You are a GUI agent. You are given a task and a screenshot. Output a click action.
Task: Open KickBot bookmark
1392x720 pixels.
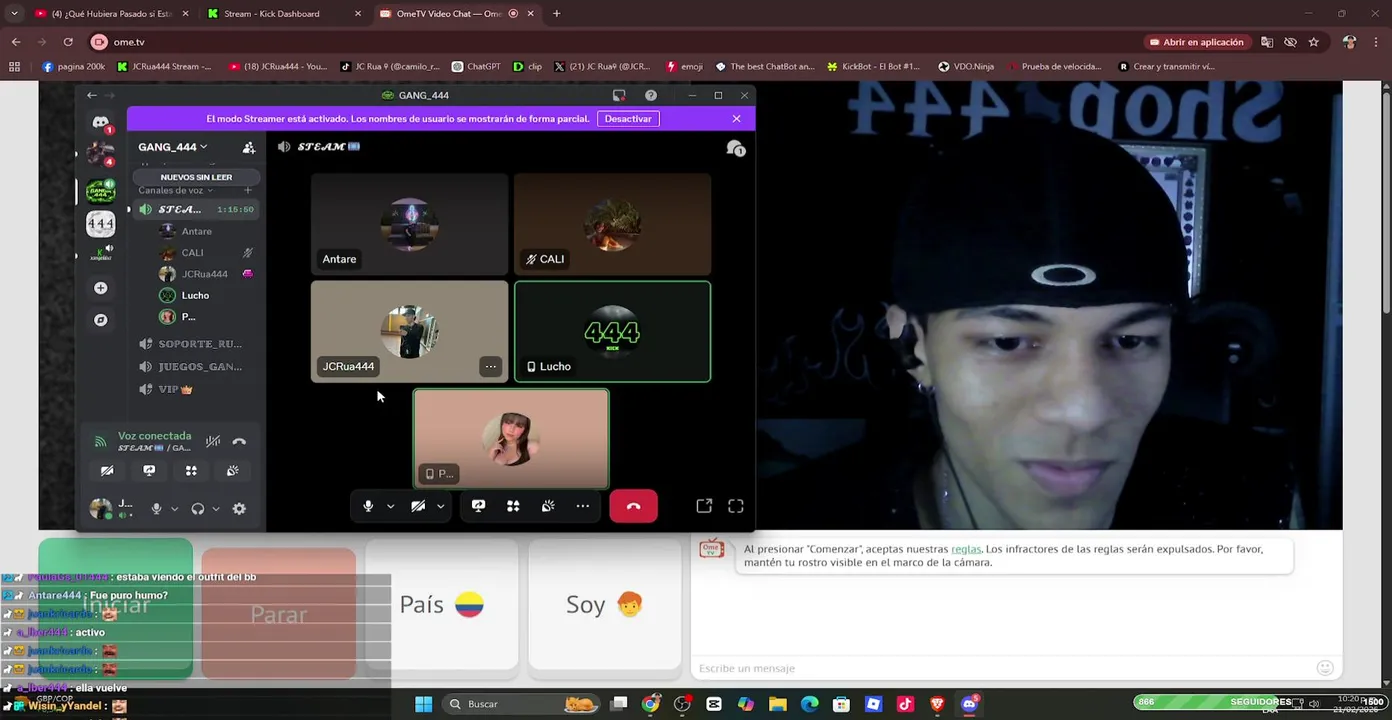[873, 67]
